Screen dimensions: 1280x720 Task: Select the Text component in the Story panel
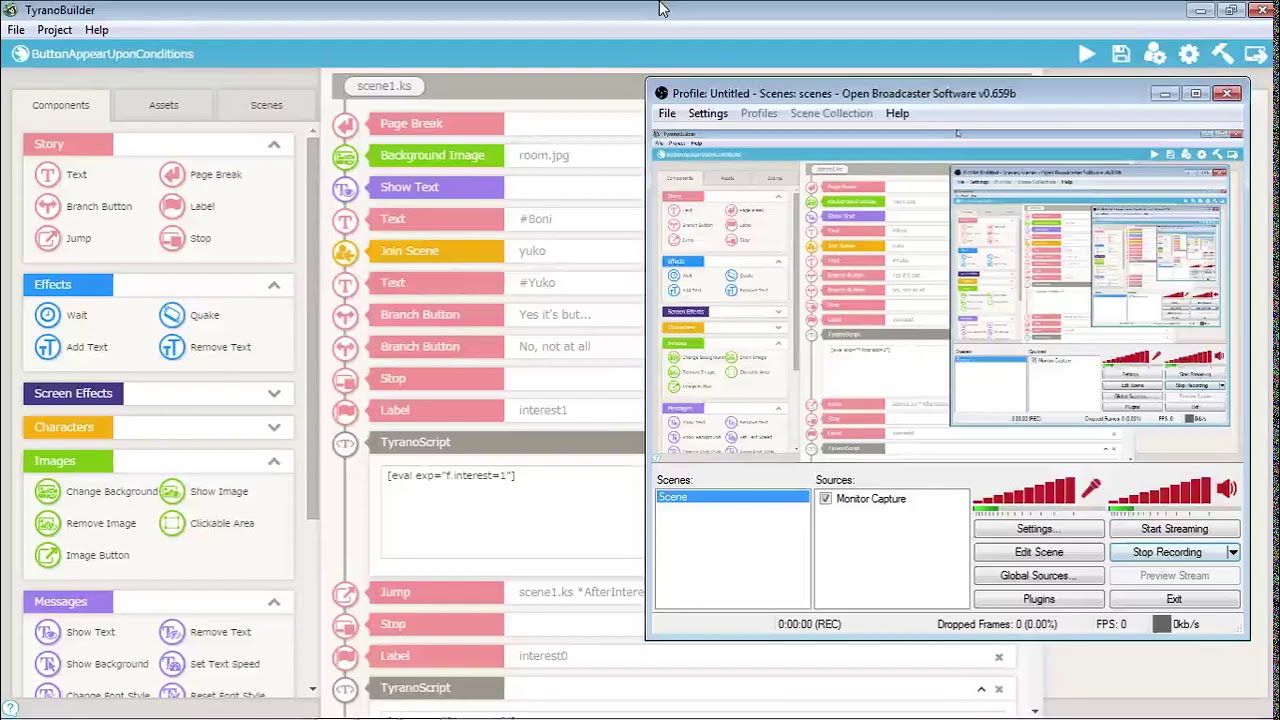click(61, 175)
